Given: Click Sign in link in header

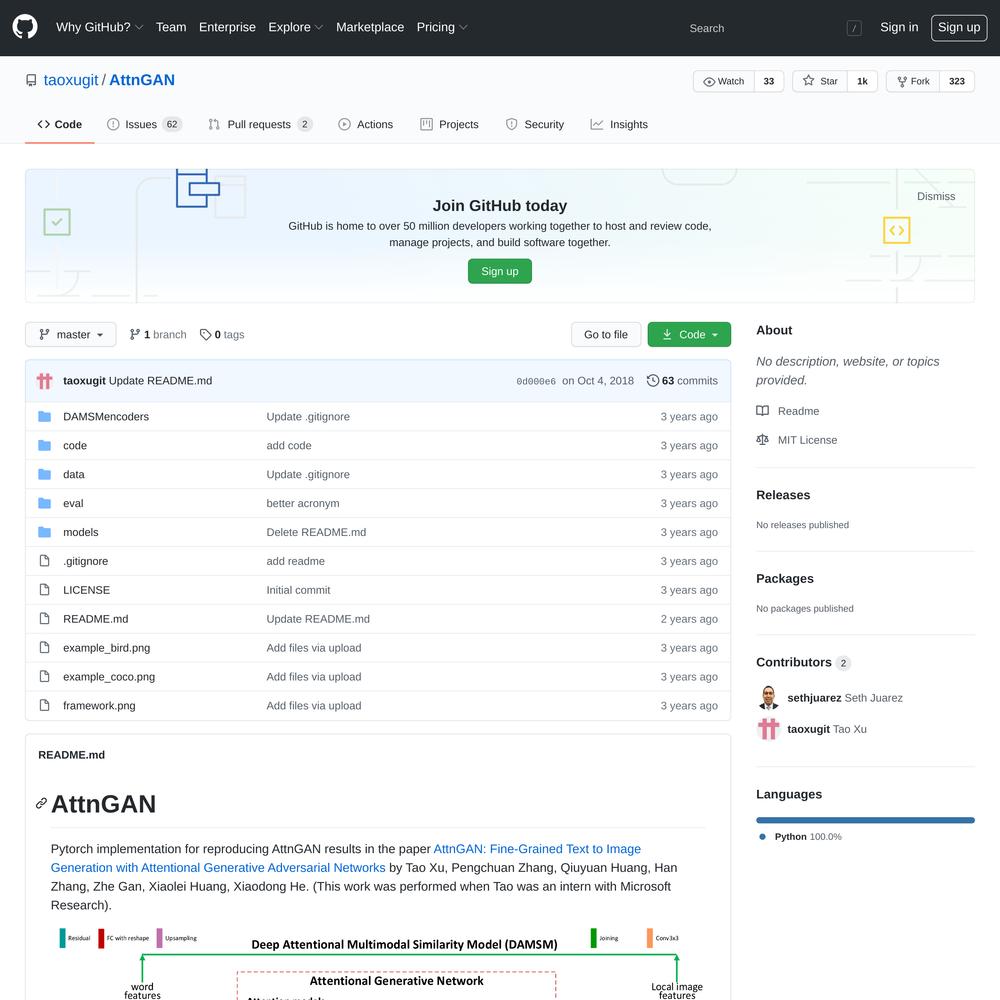Looking at the screenshot, I should click(x=899, y=27).
